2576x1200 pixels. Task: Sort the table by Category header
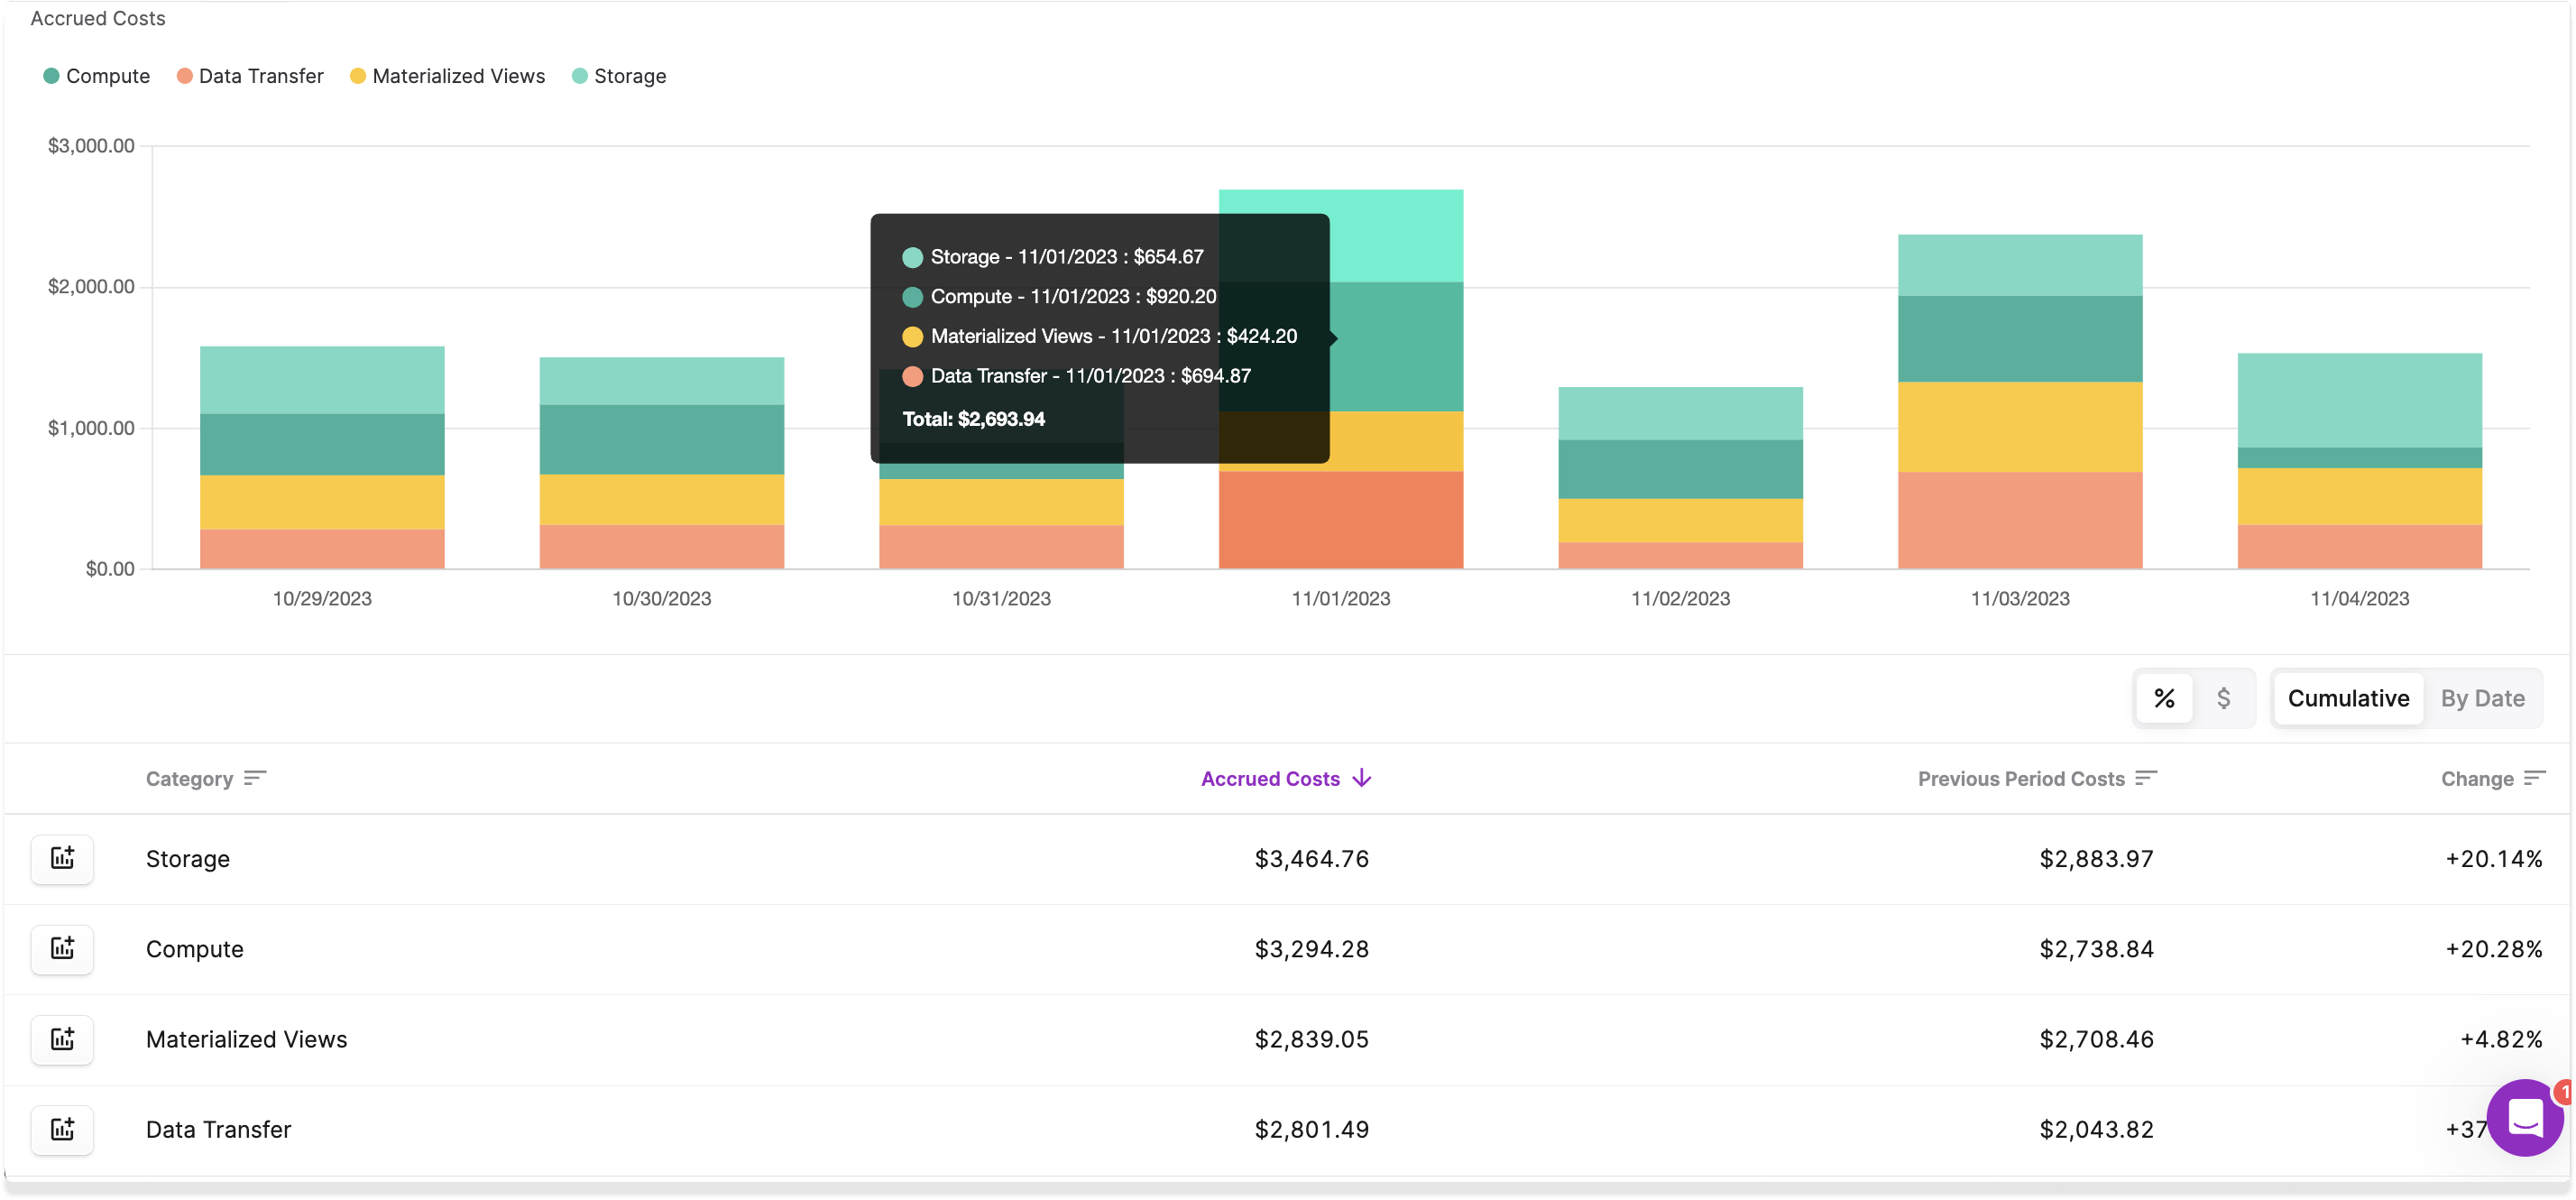tap(189, 779)
